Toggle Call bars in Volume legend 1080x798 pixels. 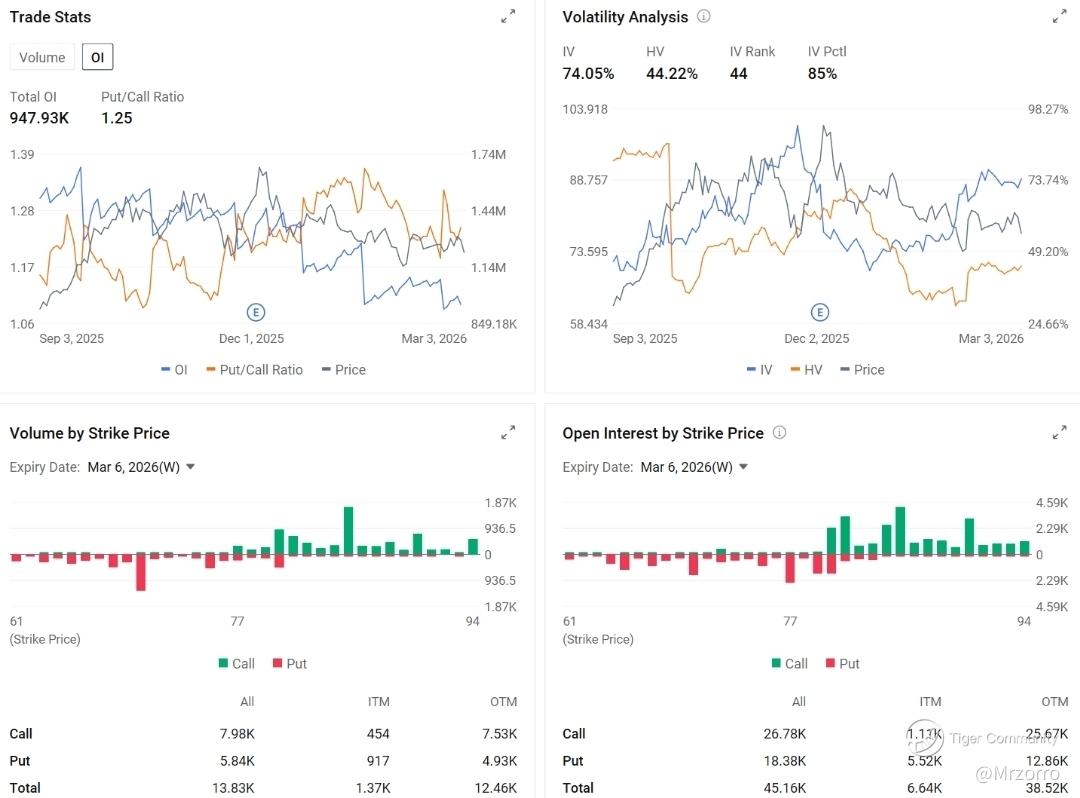[236, 663]
